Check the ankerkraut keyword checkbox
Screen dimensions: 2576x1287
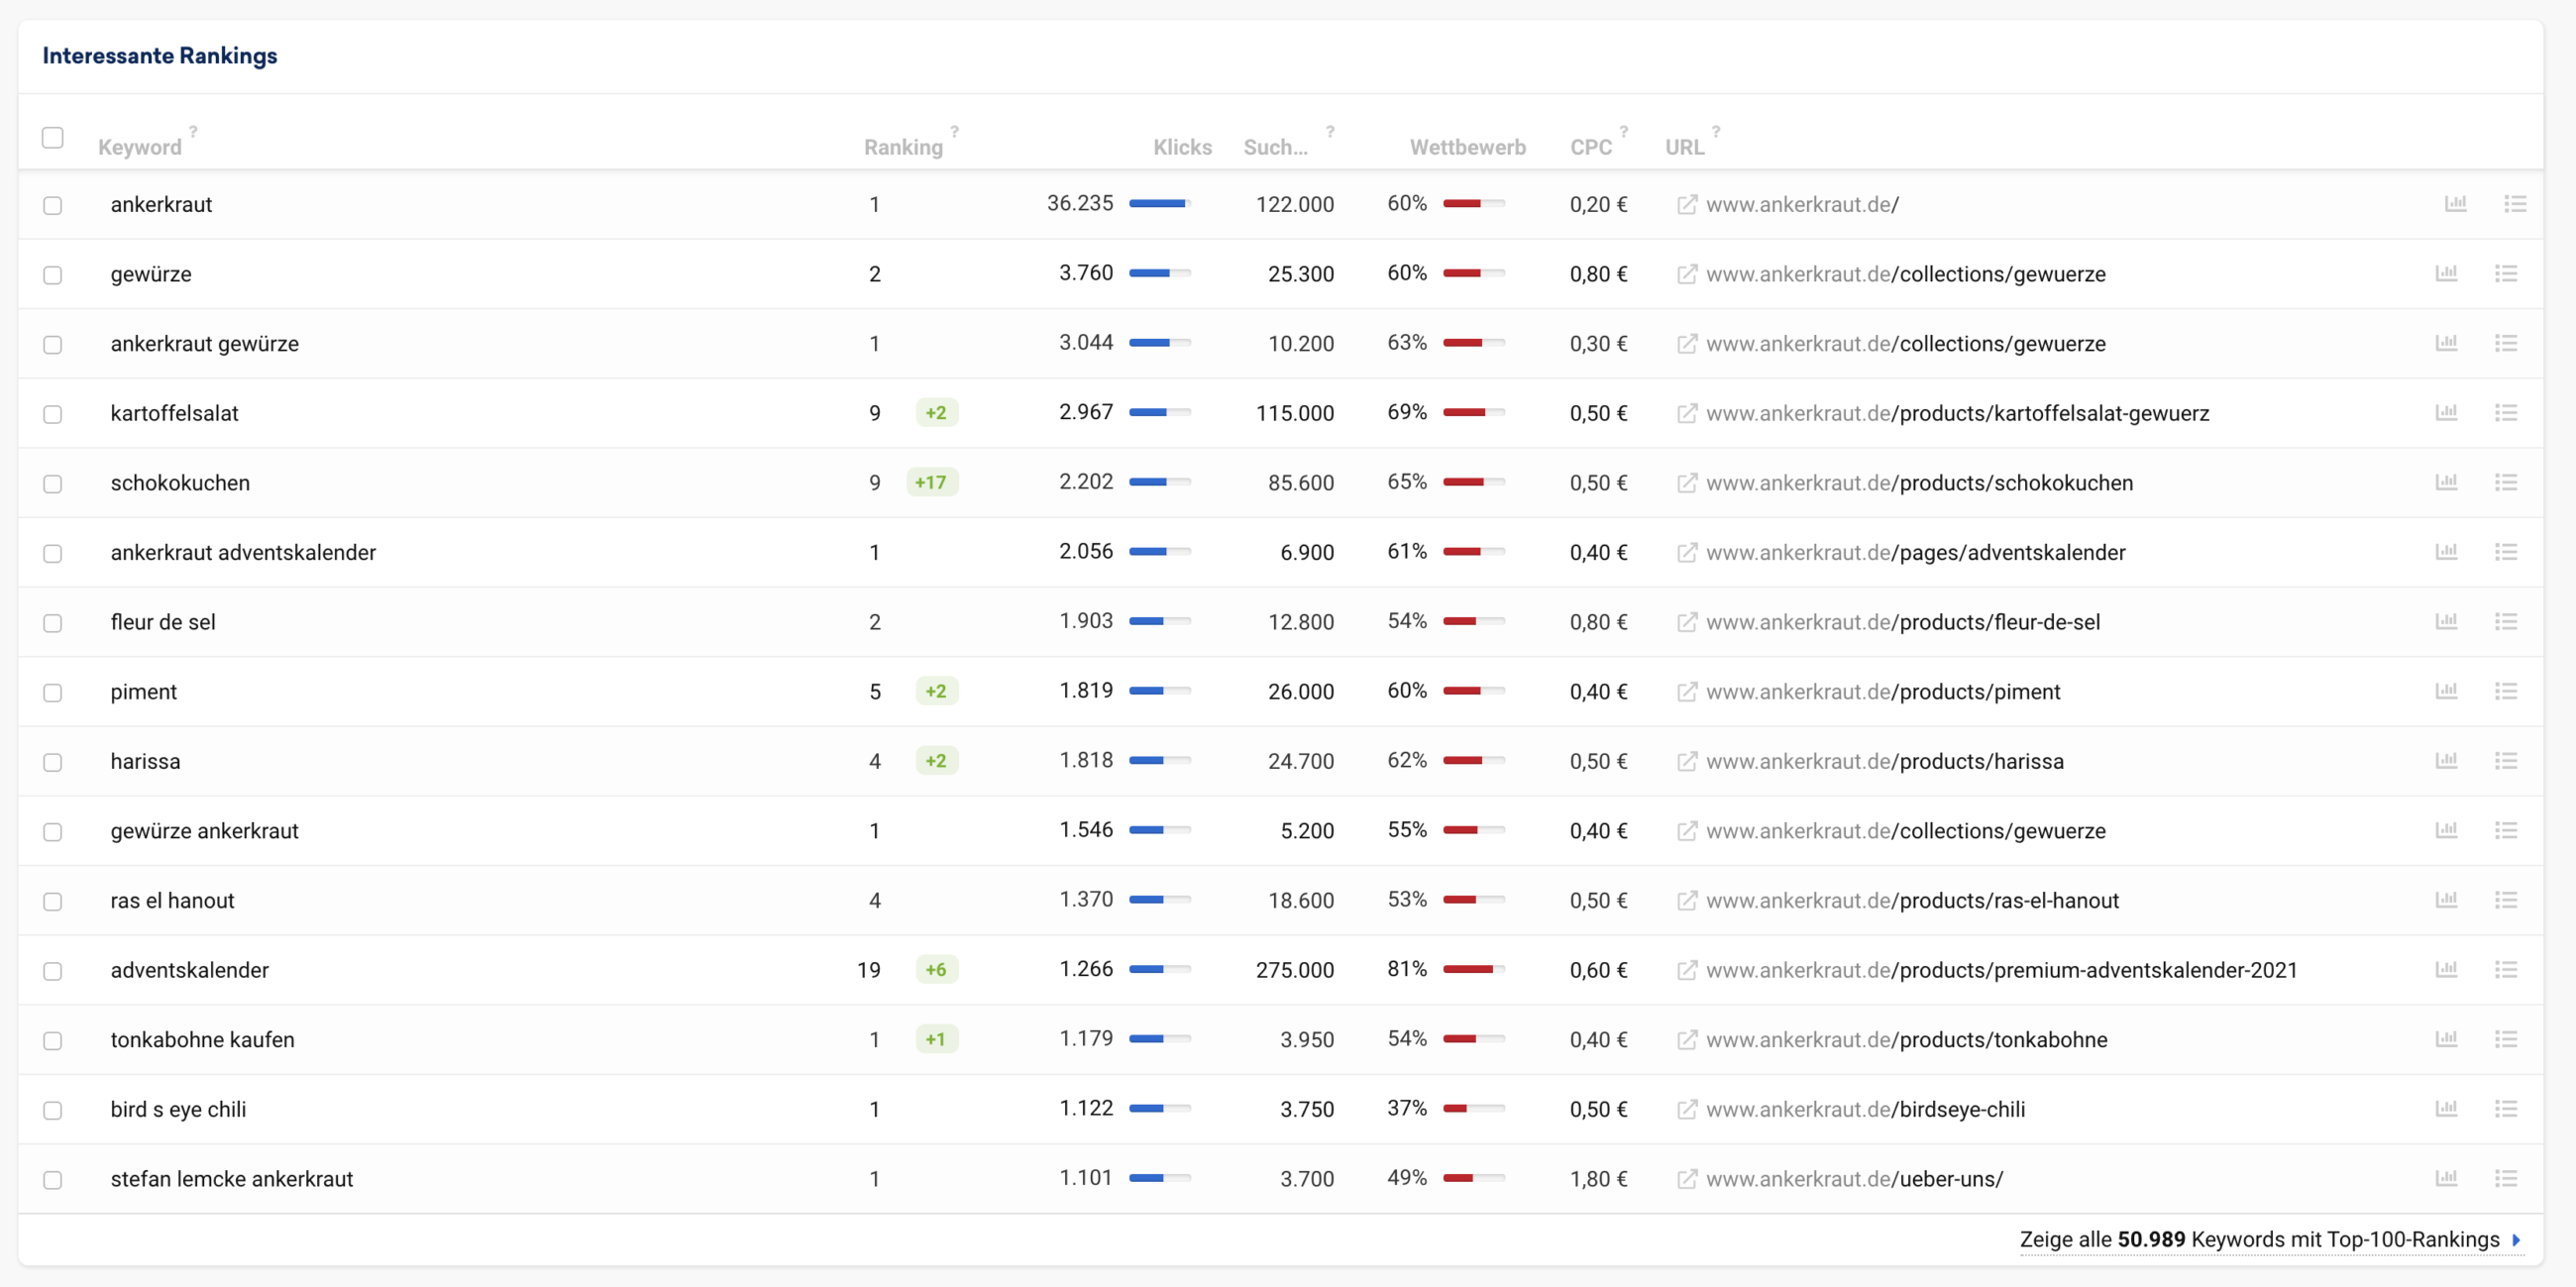click(x=53, y=205)
